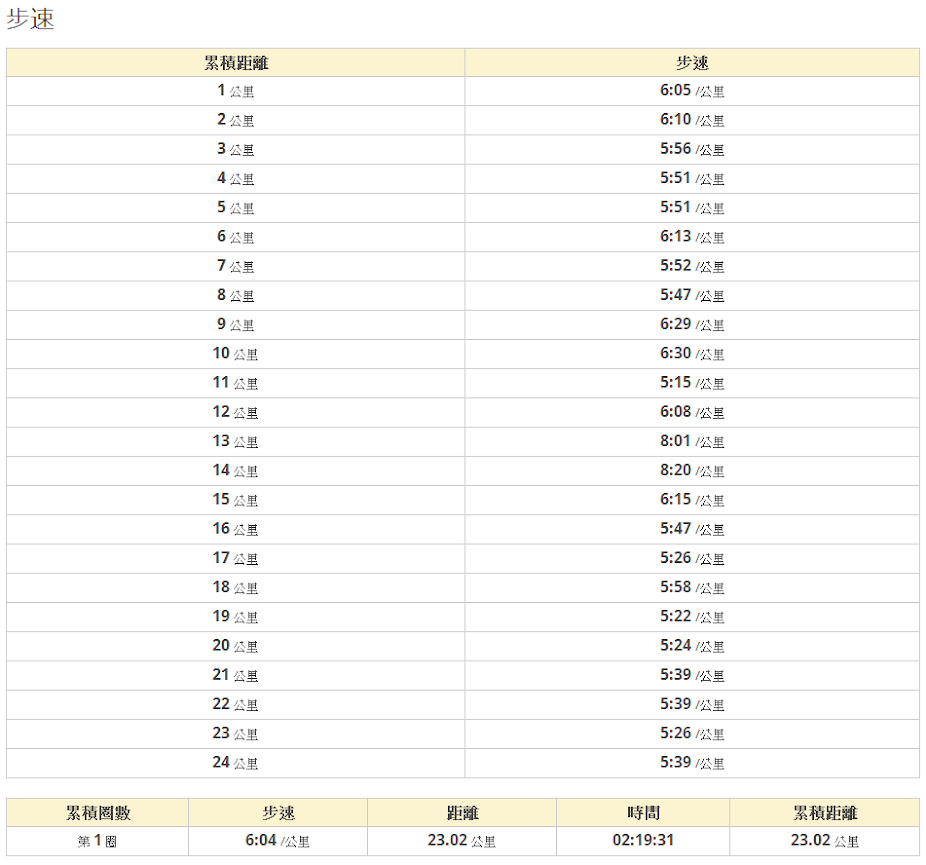Screen dimensions: 926x865
Task: Select the 17 公里 distance cell
Action: (236, 559)
